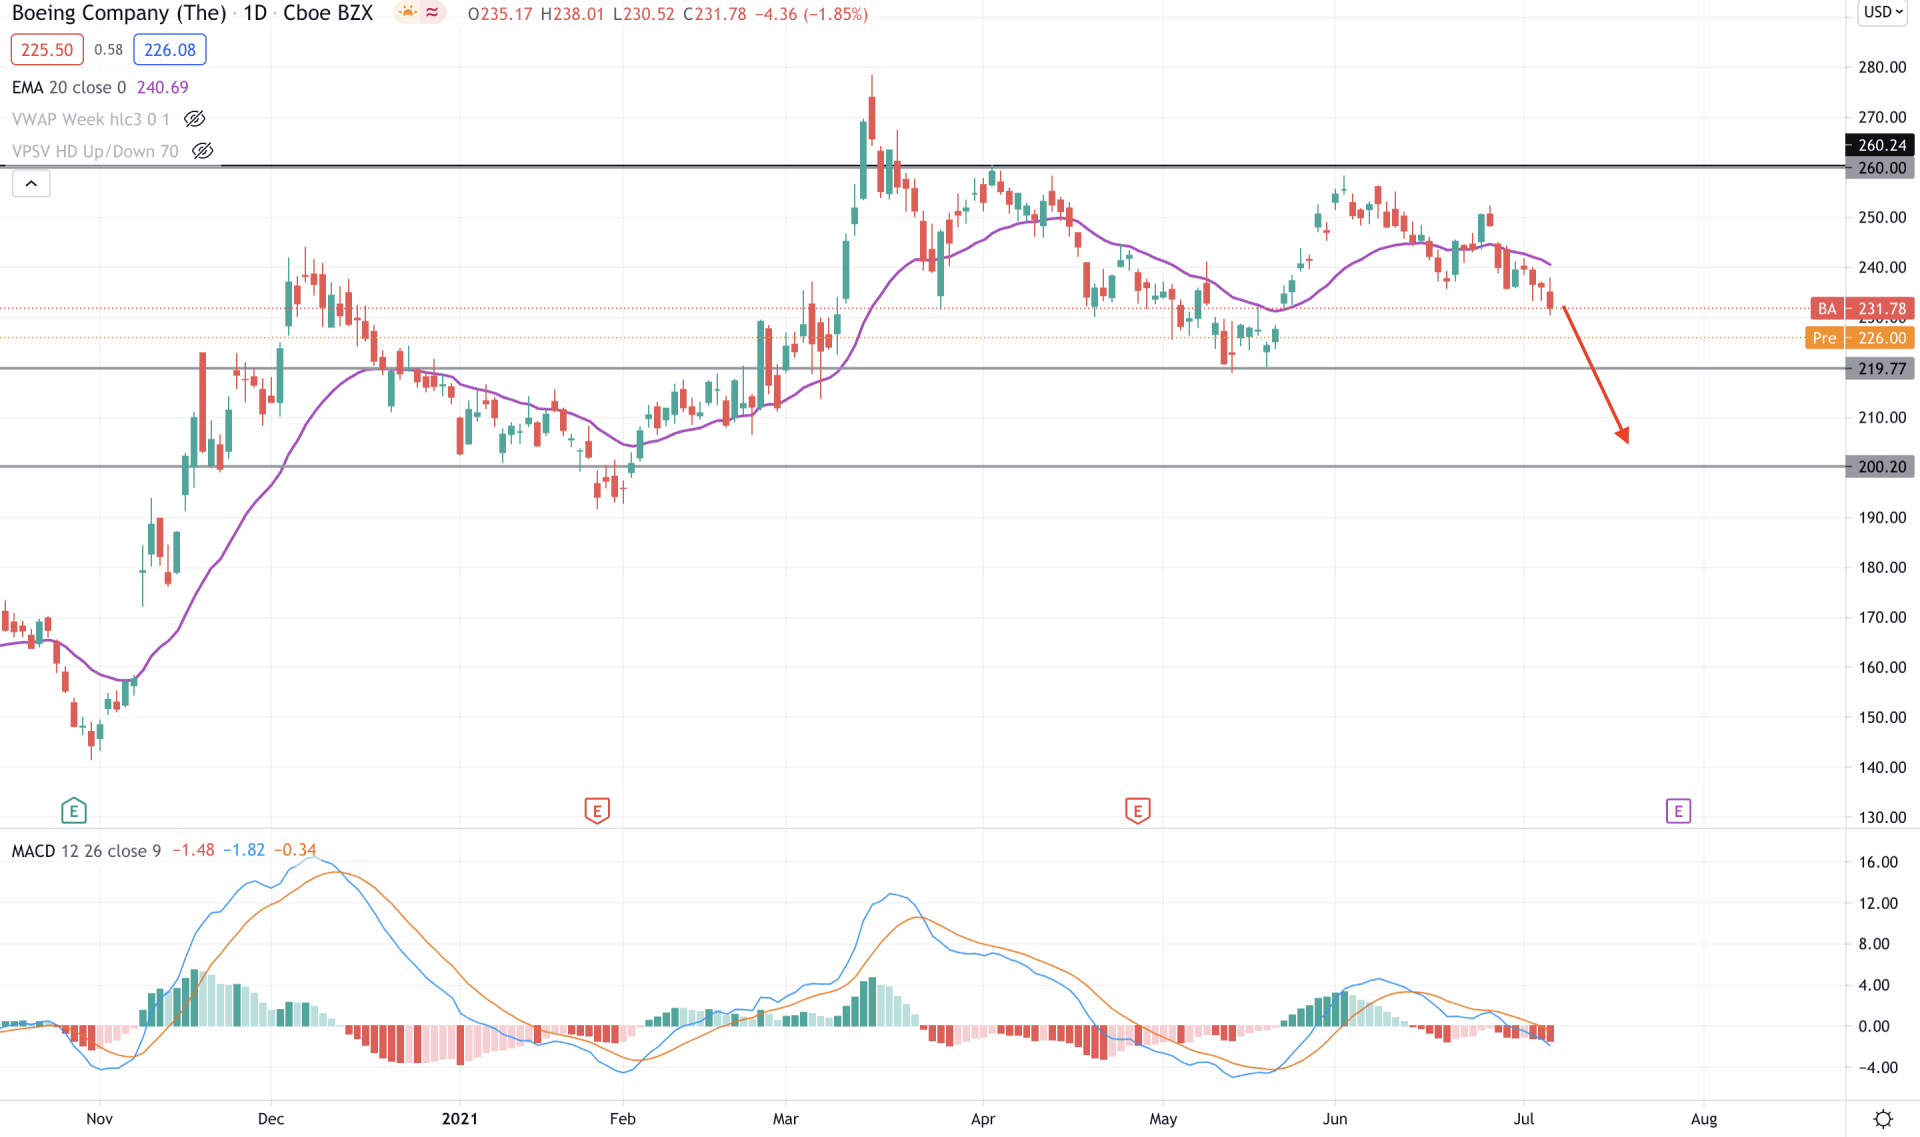Click the pink approximate symbol icon
1920x1137 pixels.
(x=432, y=13)
